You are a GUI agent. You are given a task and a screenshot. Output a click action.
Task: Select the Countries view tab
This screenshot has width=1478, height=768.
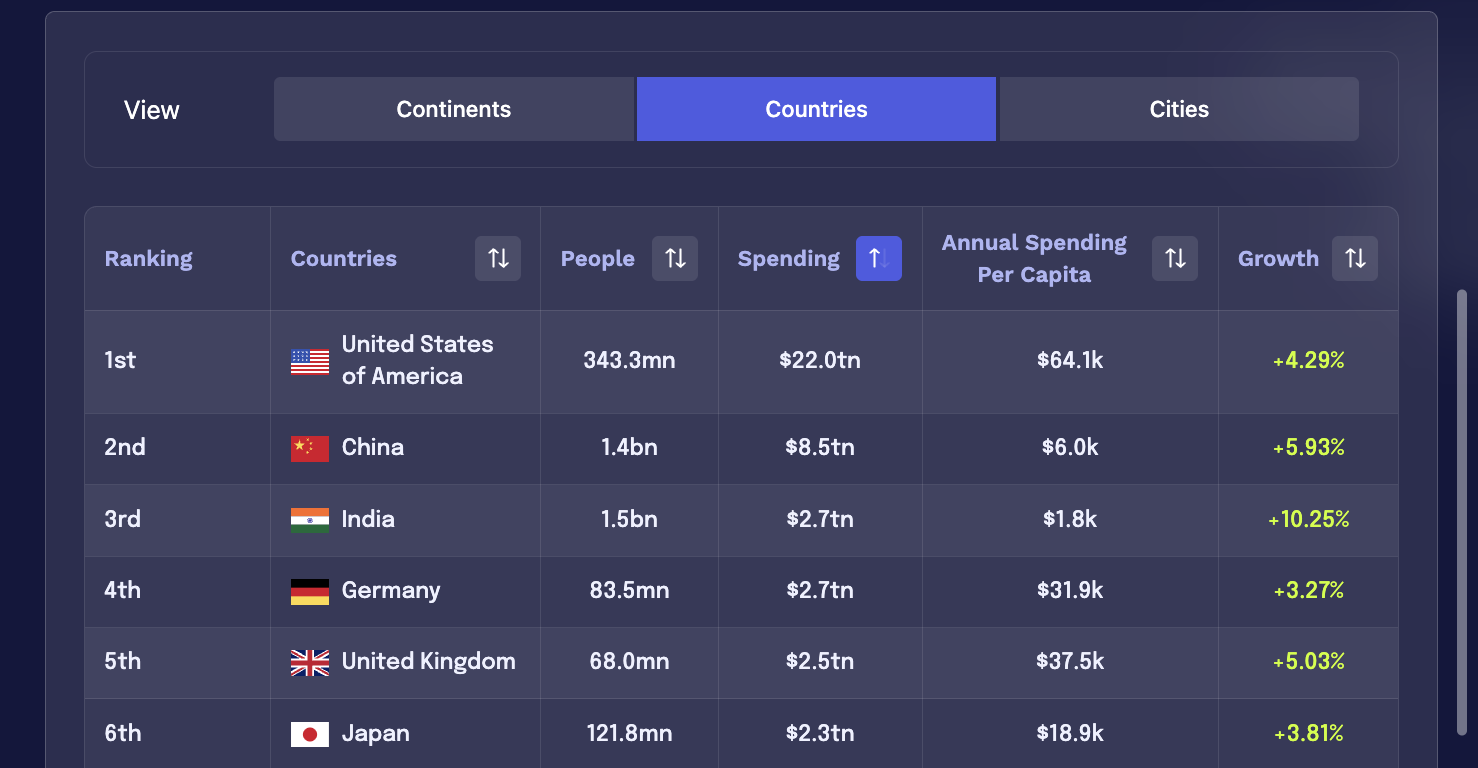(816, 109)
